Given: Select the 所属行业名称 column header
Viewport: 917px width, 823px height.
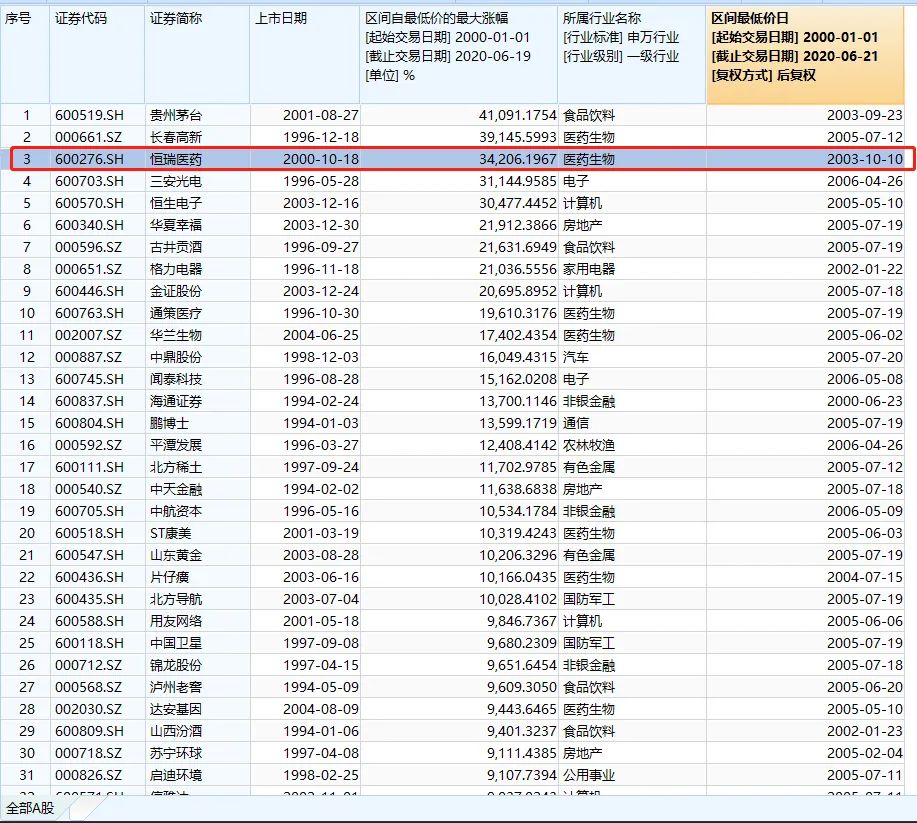Looking at the screenshot, I should coord(602,18).
